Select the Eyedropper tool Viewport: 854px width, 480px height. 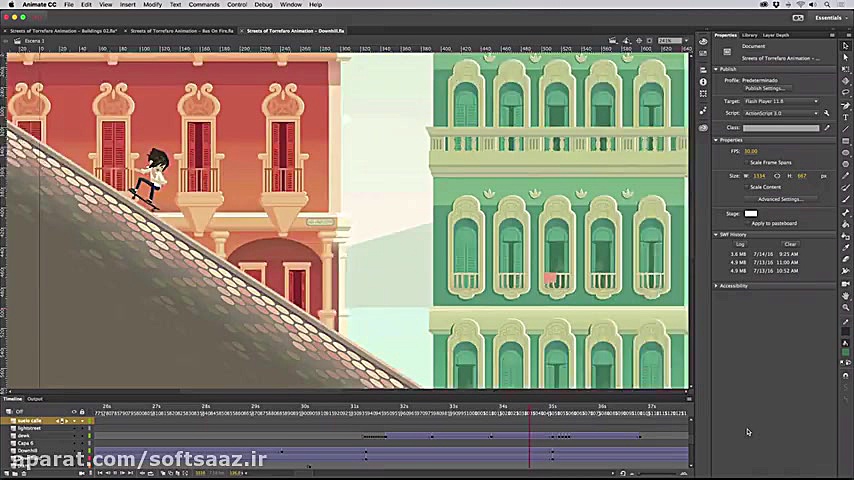pyautogui.click(x=845, y=248)
